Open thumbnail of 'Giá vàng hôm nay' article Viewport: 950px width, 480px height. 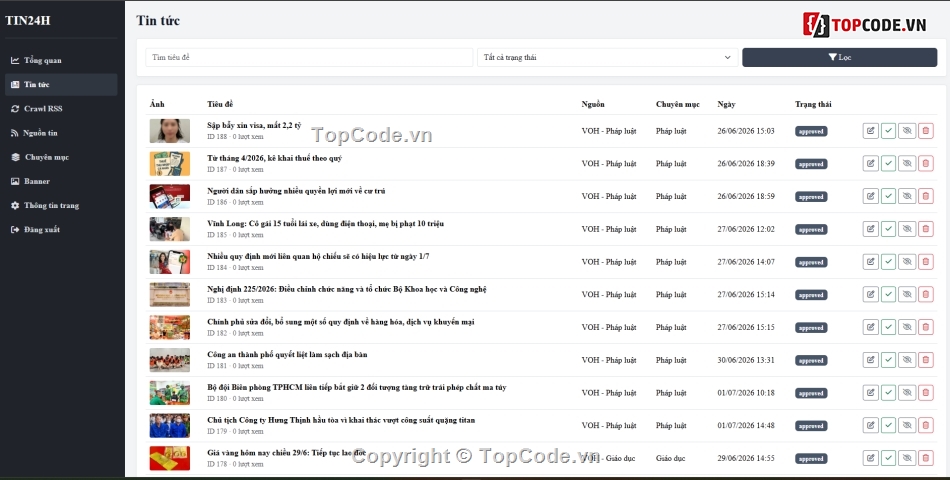pos(170,458)
